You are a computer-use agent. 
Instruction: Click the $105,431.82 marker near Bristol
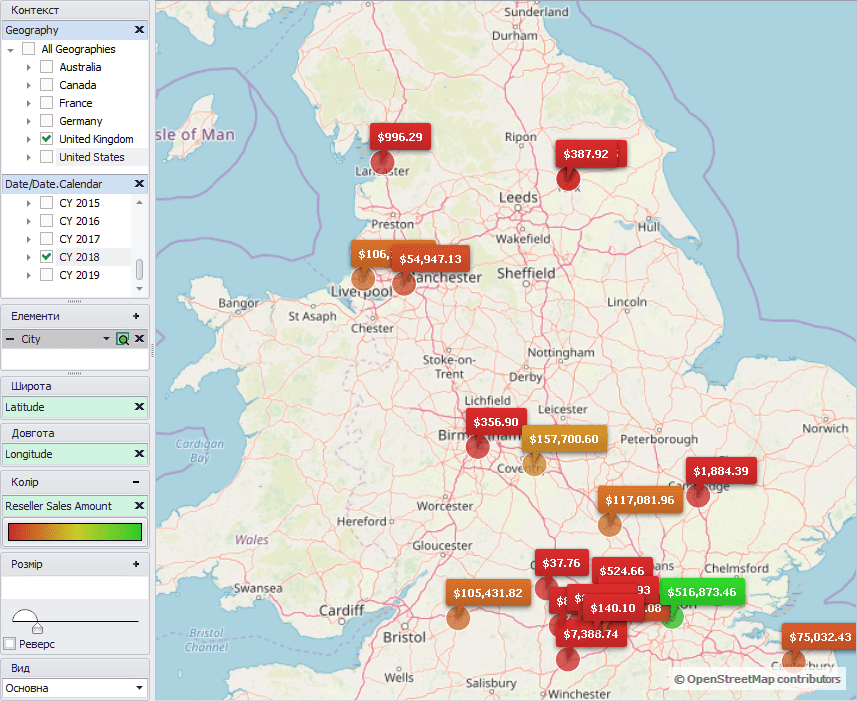click(488, 593)
